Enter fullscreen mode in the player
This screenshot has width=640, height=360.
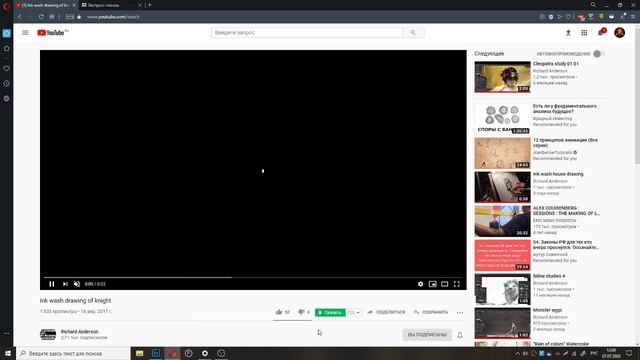457,284
